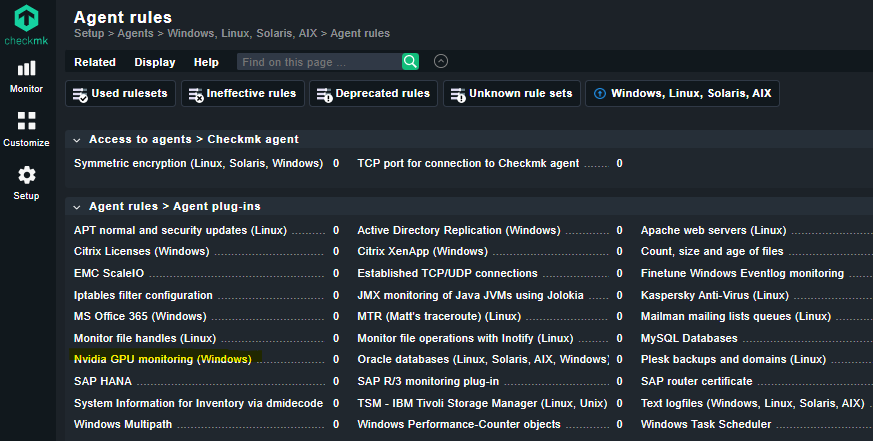Viewport: 873px width, 441px height.
Task: Collapse the Agent plug-ins section
Action: (77, 207)
